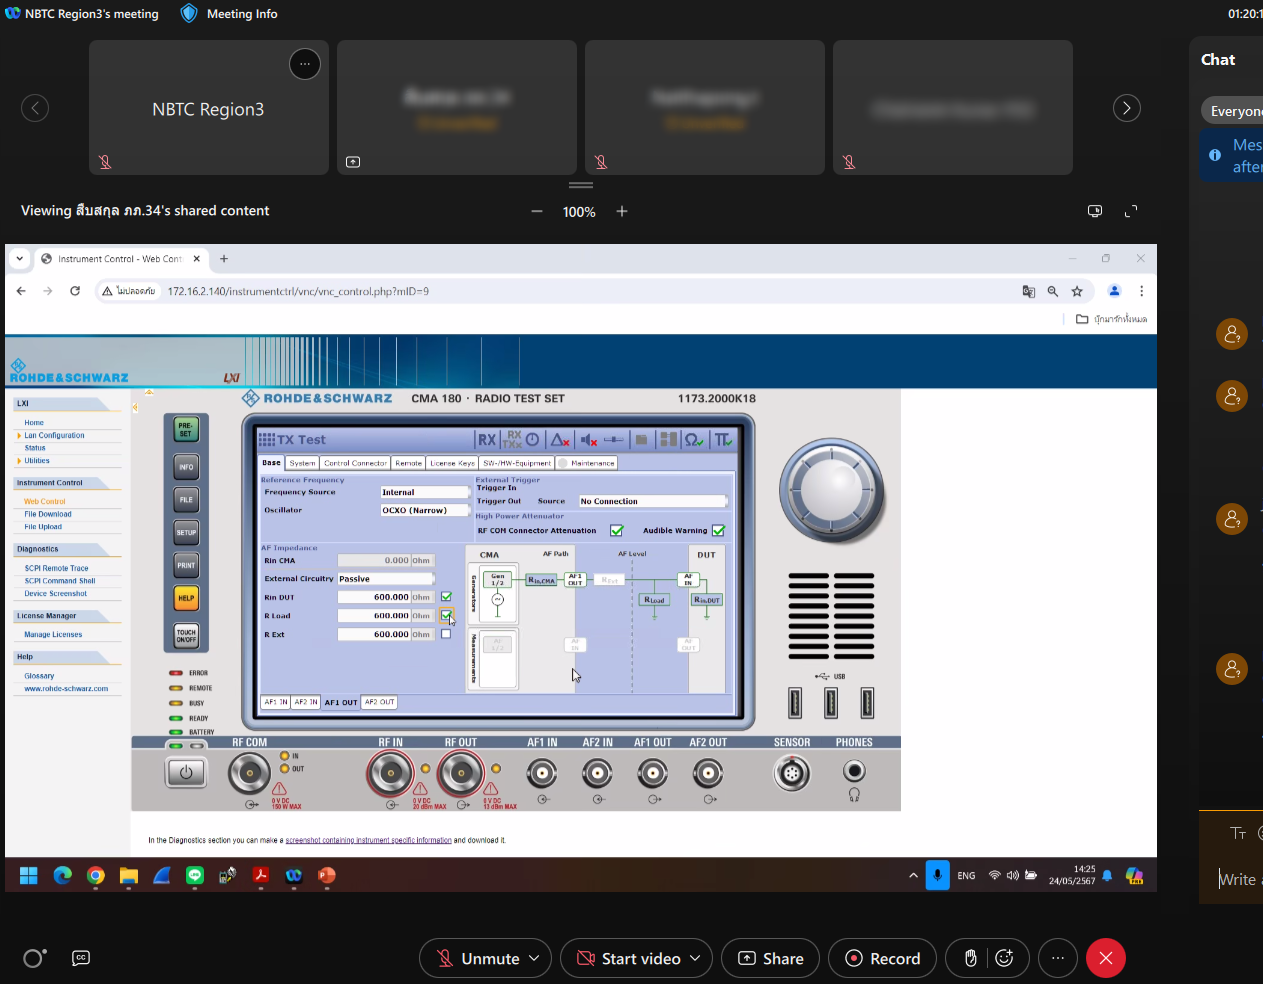Switch to the License Keys tab
Image resolution: width=1263 pixels, height=984 pixels.
(x=452, y=463)
